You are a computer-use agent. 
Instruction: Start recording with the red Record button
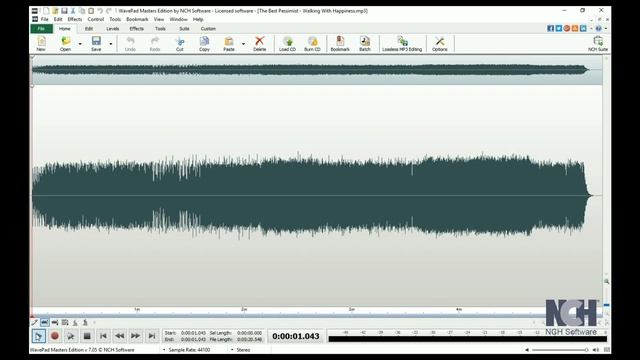click(55, 336)
